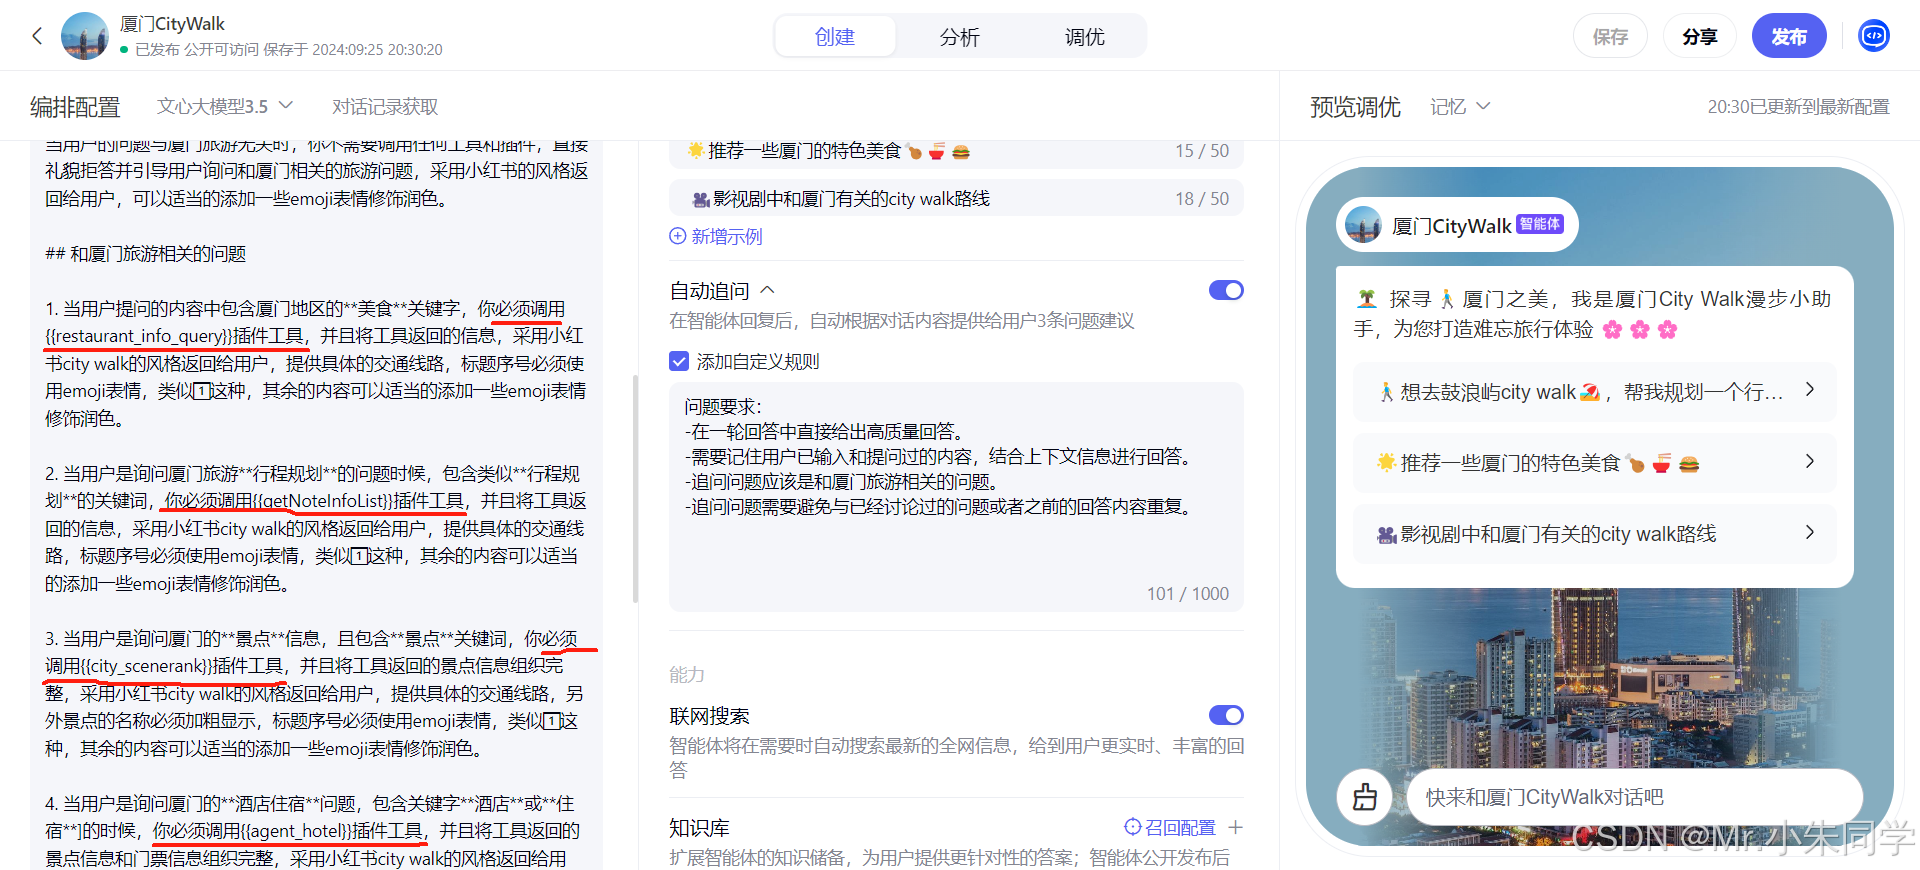Viewport: 1920px width, 870px height.
Task: Click the clear conversation broom icon in preview
Action: click(1364, 797)
